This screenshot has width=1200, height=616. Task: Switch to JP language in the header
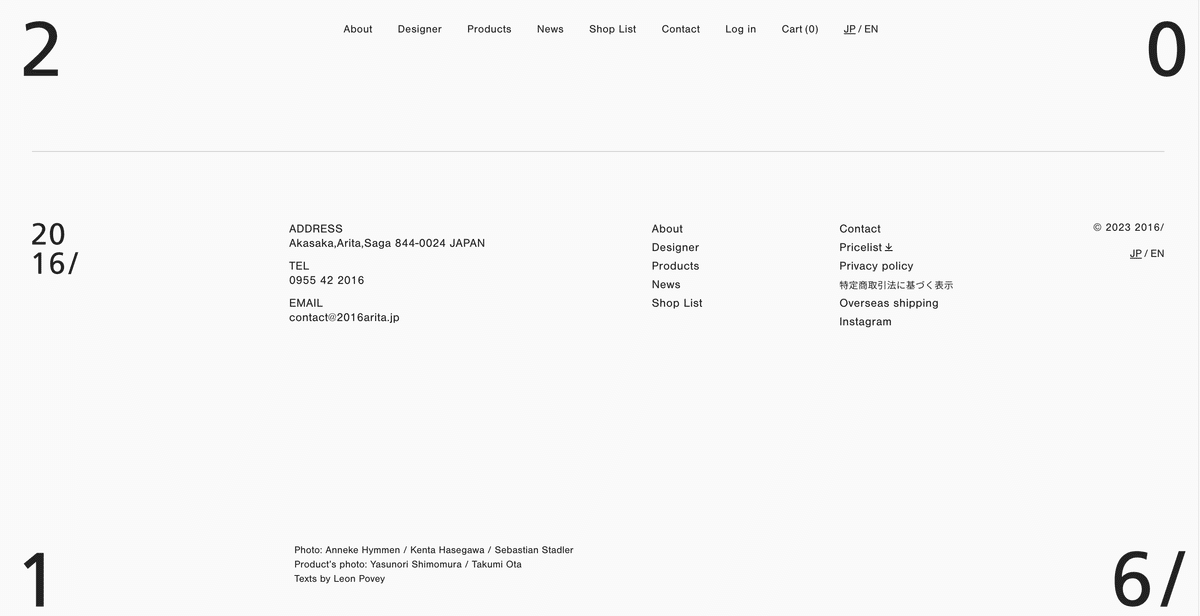click(x=850, y=29)
